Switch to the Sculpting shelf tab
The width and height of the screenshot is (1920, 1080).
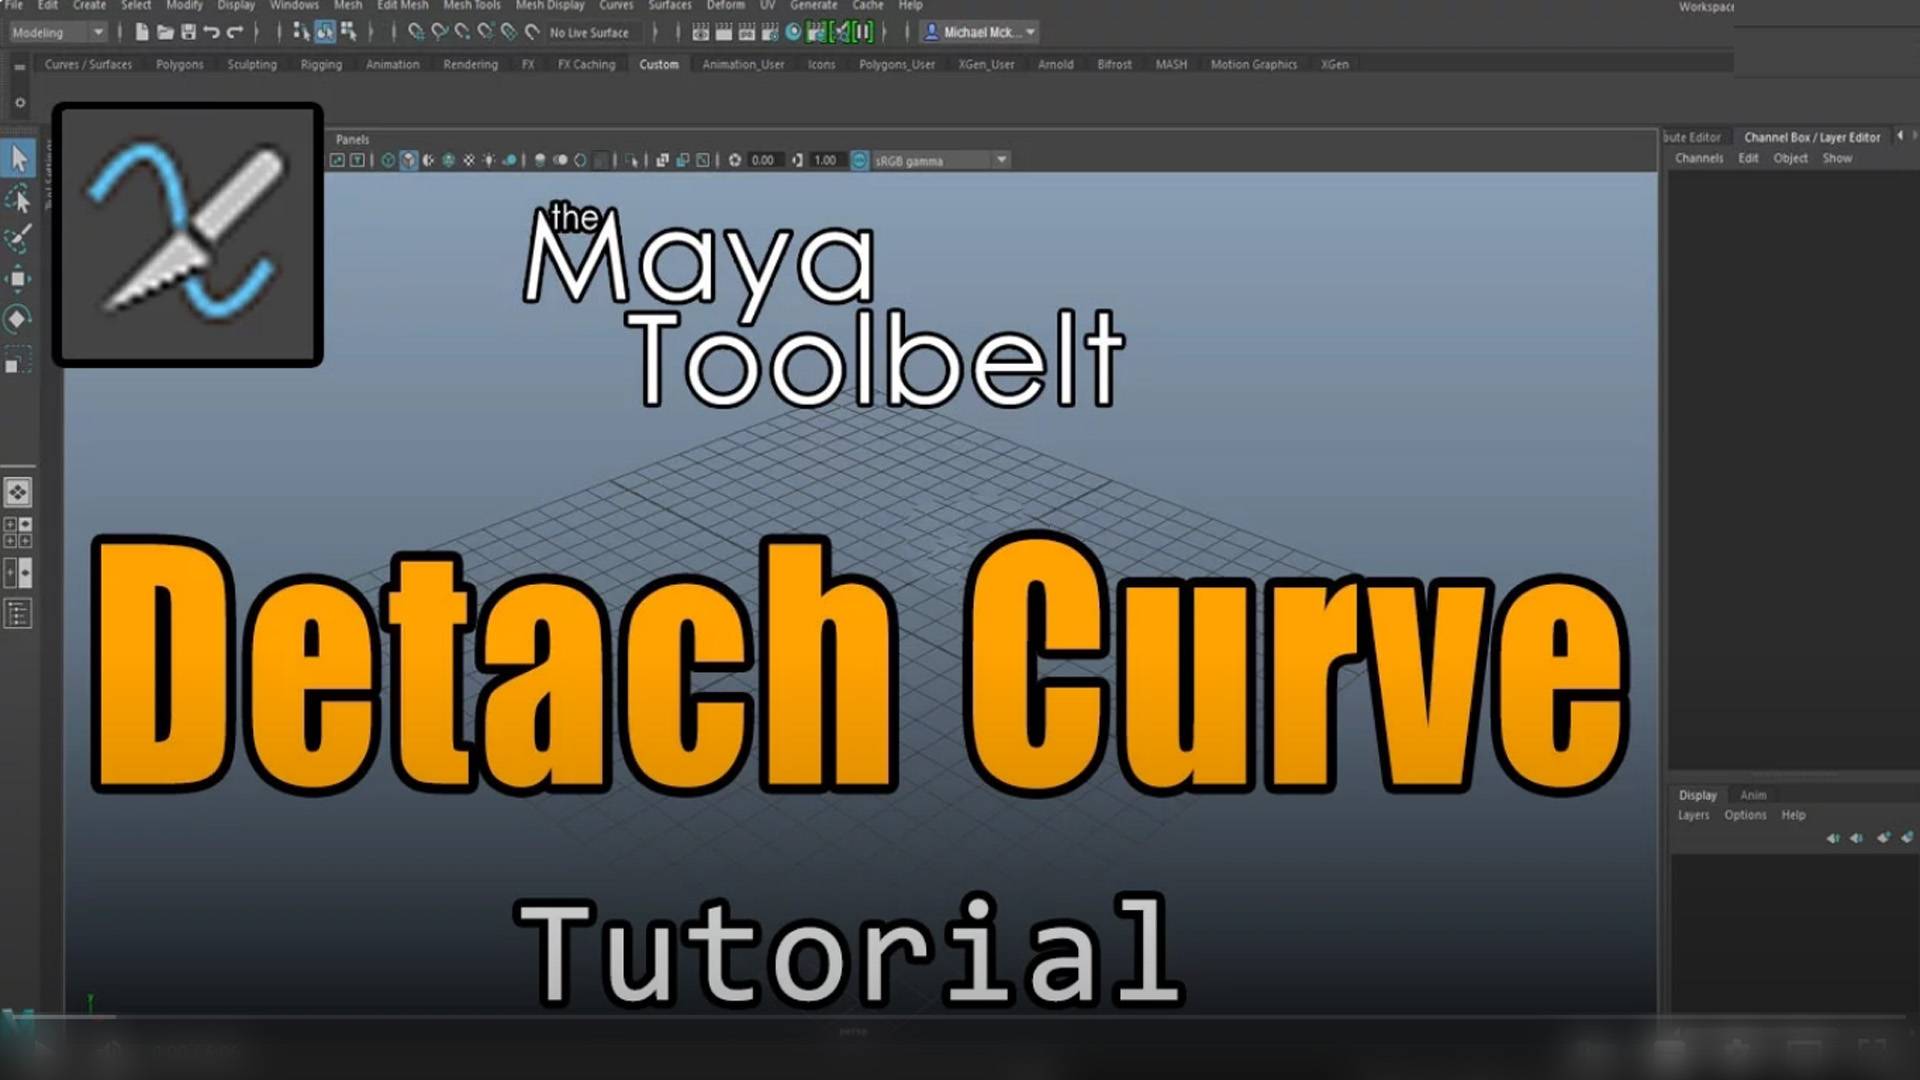coord(252,64)
